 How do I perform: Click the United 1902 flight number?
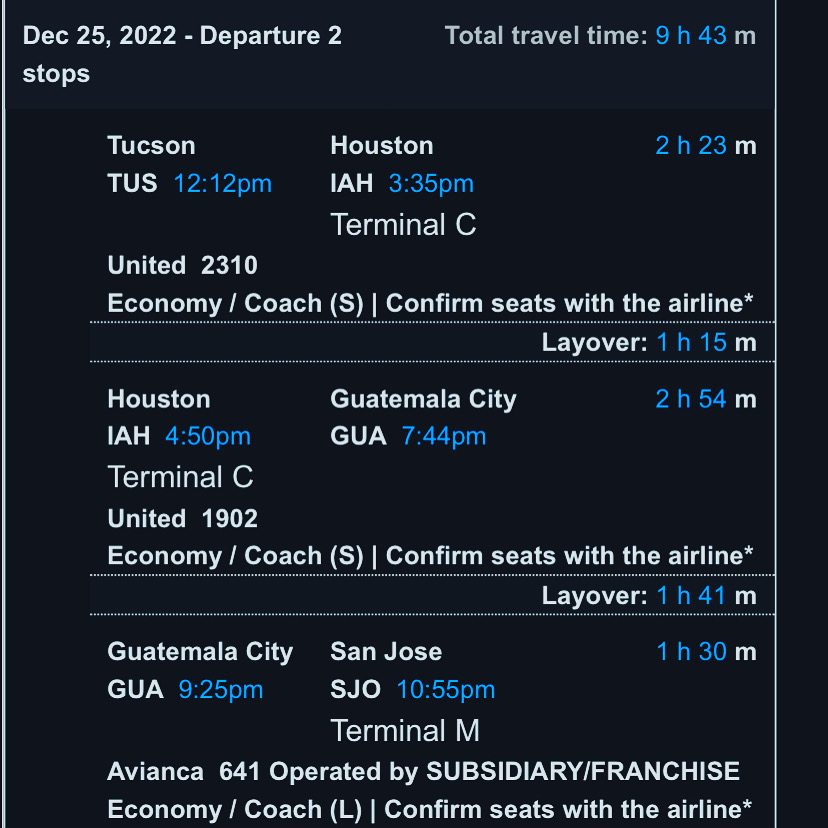pos(183,518)
